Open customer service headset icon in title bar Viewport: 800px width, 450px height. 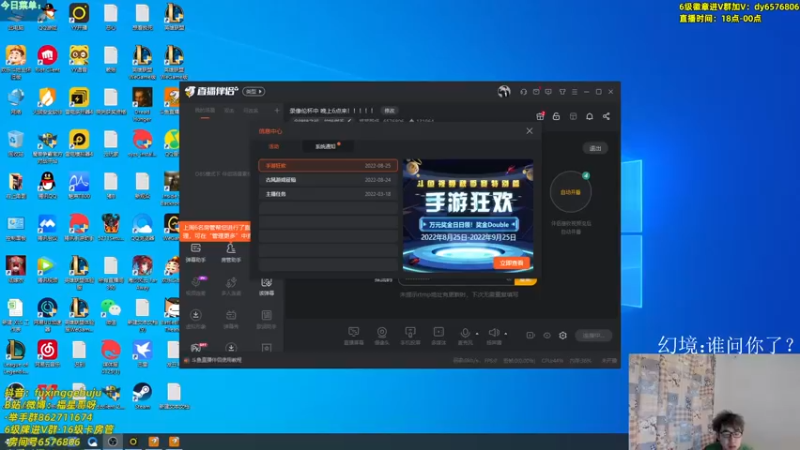pyautogui.click(x=523, y=92)
